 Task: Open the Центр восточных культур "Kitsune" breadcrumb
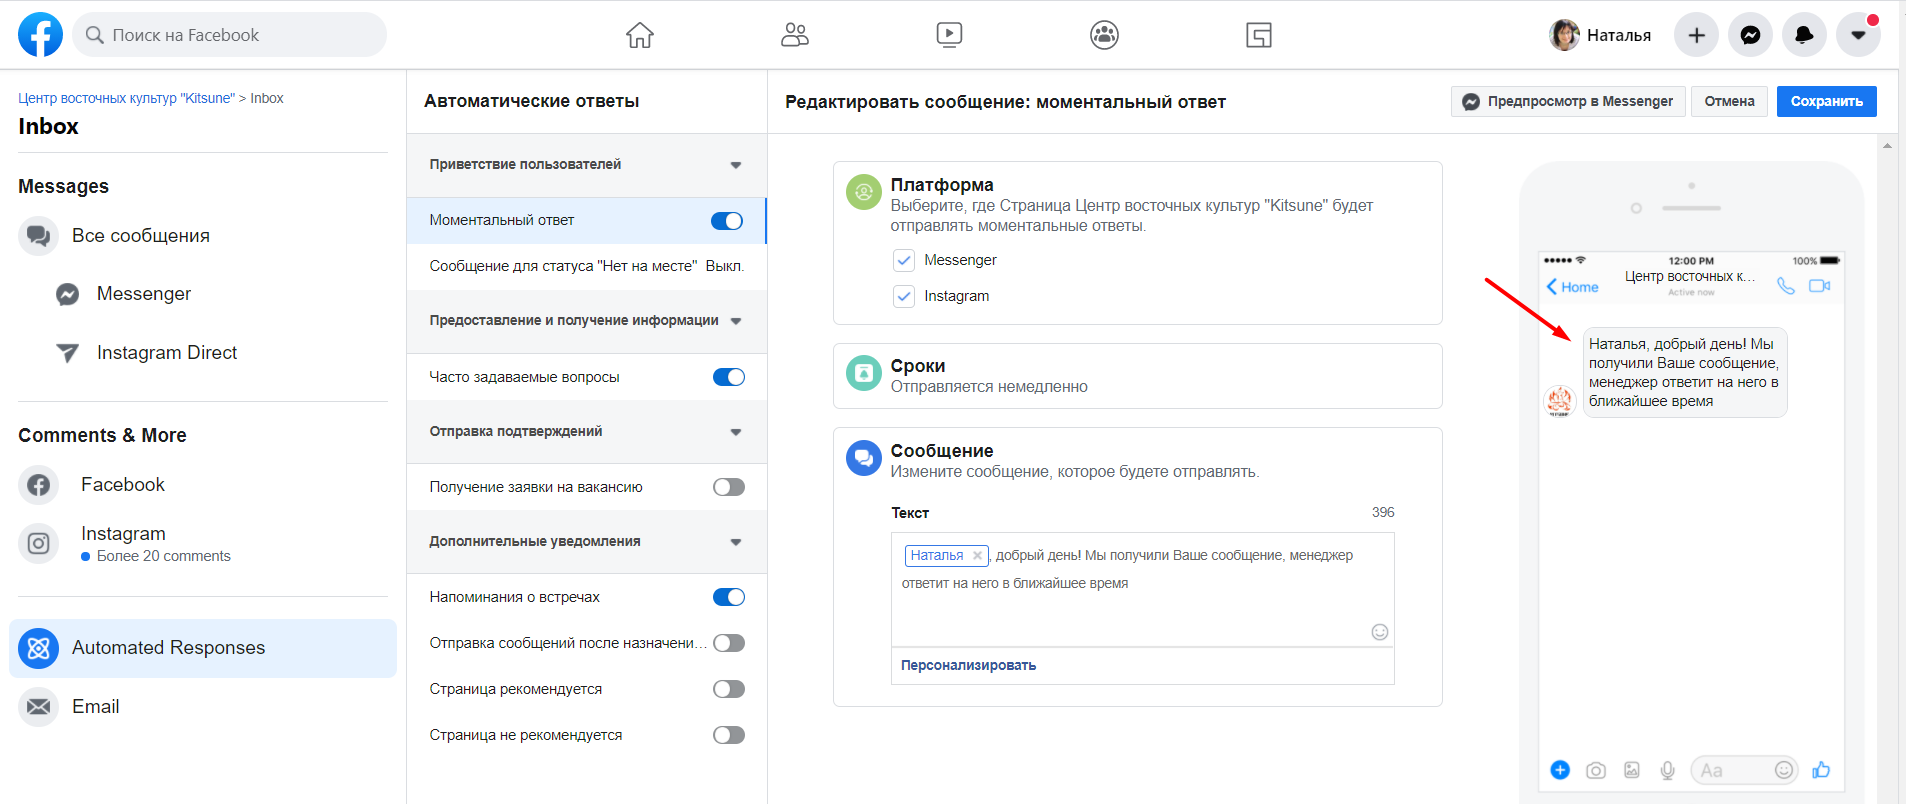(x=126, y=98)
